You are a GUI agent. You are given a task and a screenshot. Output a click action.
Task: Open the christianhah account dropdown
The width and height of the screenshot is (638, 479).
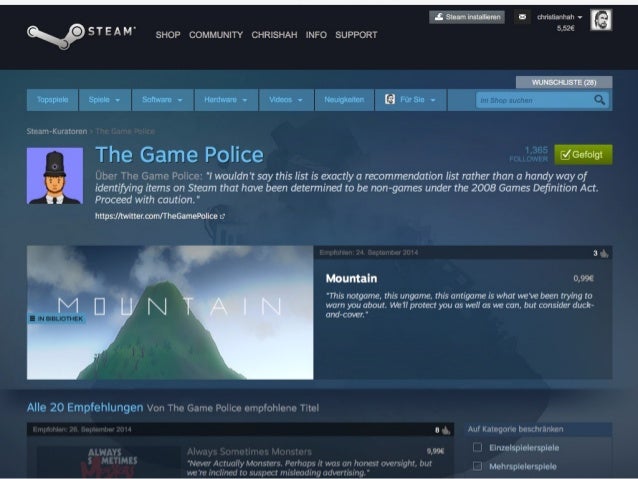click(x=559, y=17)
